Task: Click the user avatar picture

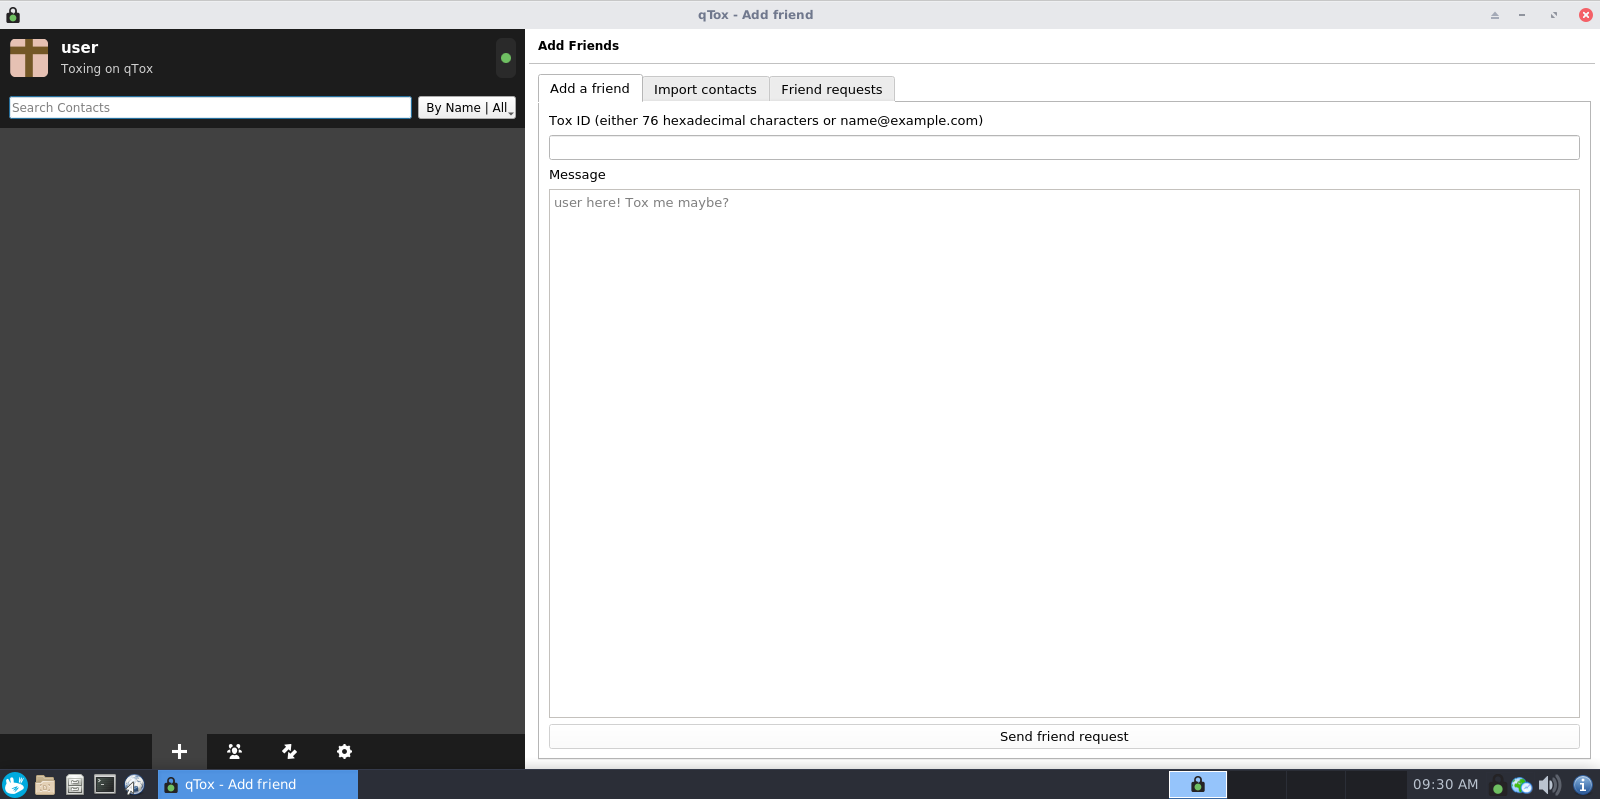Action: click(x=29, y=58)
